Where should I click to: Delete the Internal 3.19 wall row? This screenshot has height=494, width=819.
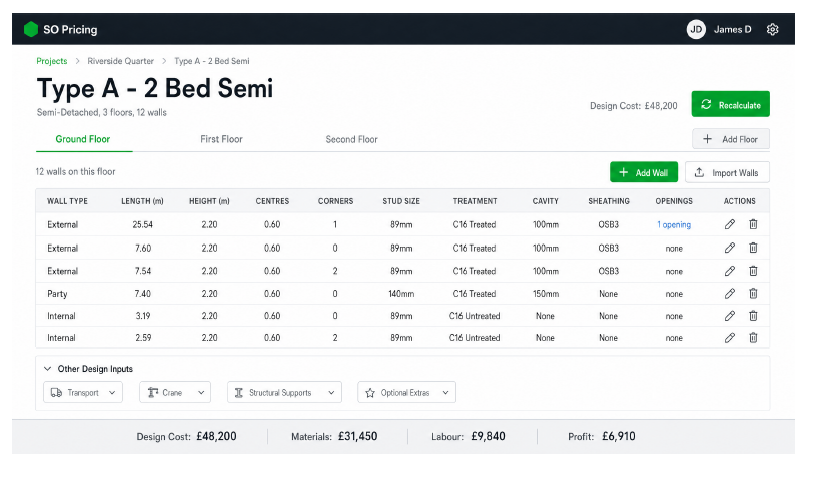point(753,316)
